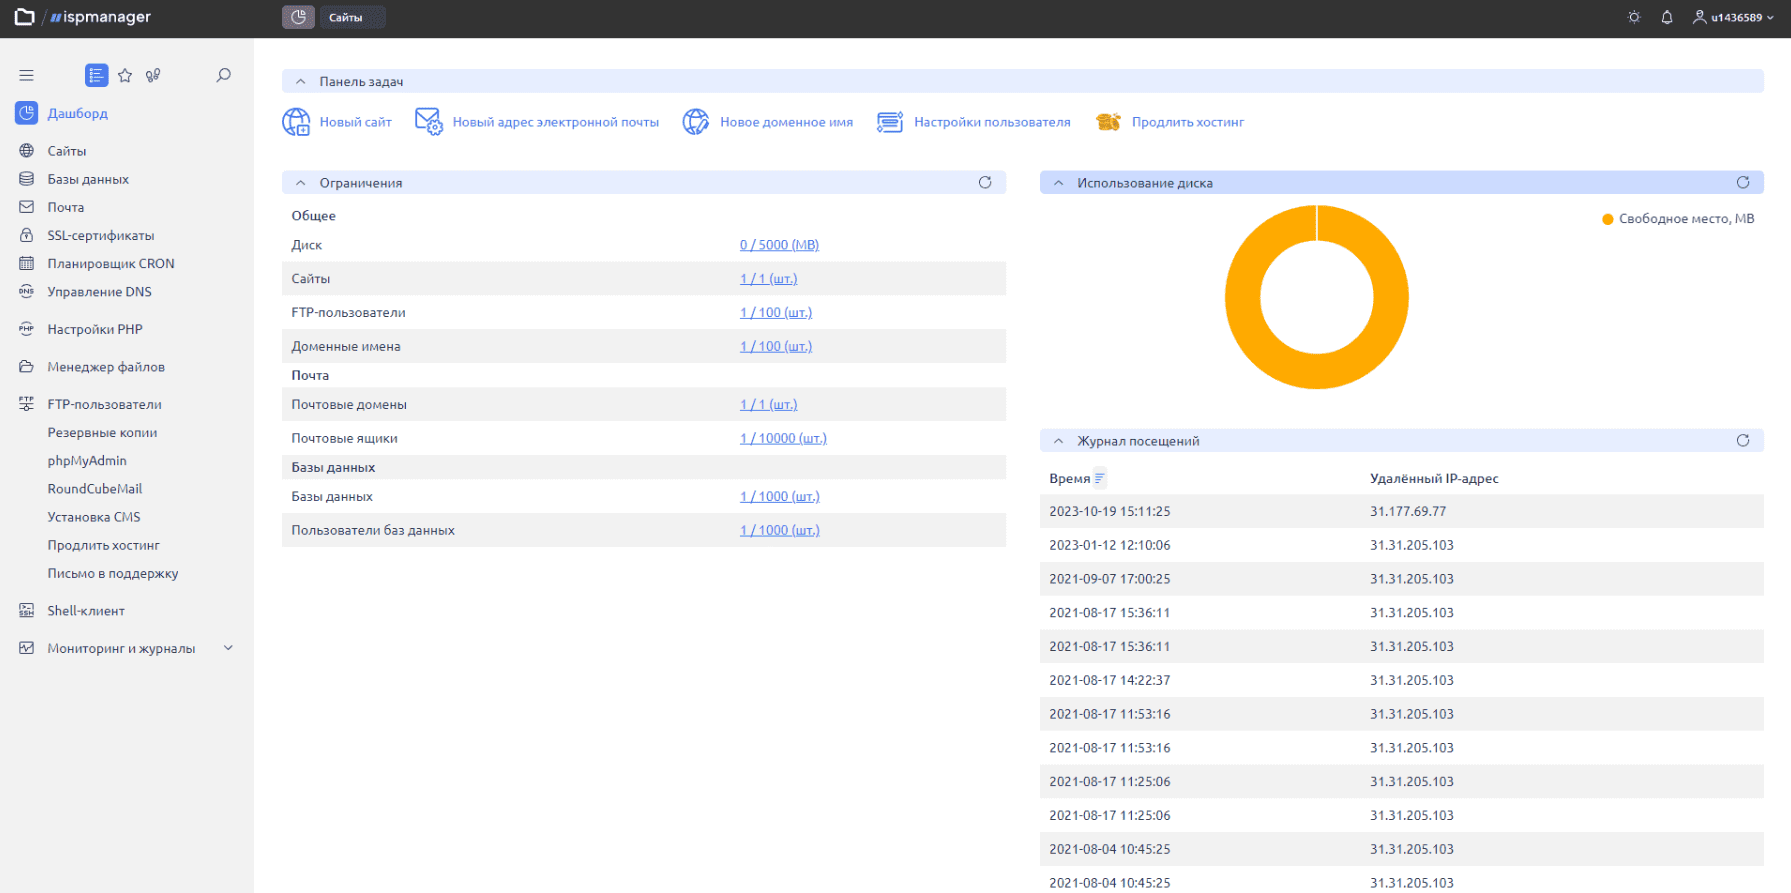Launch phpMyAdmin from sidebar
Viewport: 1791px width, 893px height.
click(x=87, y=461)
